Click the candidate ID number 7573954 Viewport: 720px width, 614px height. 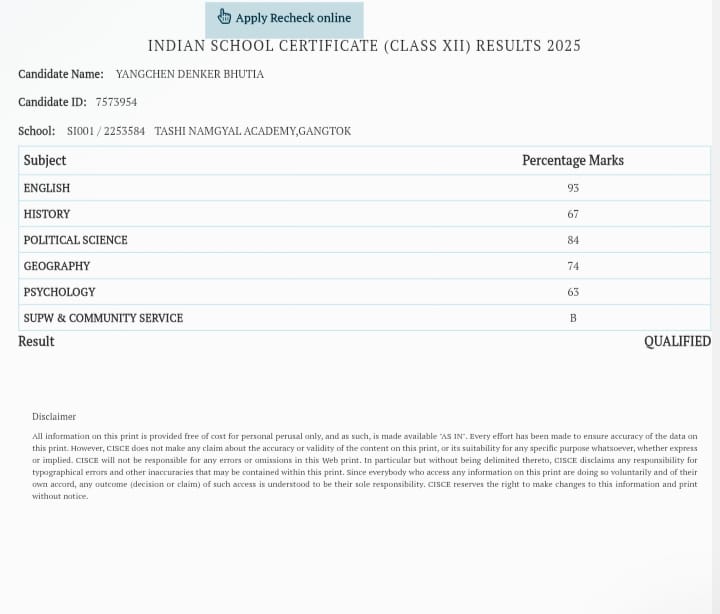click(116, 102)
